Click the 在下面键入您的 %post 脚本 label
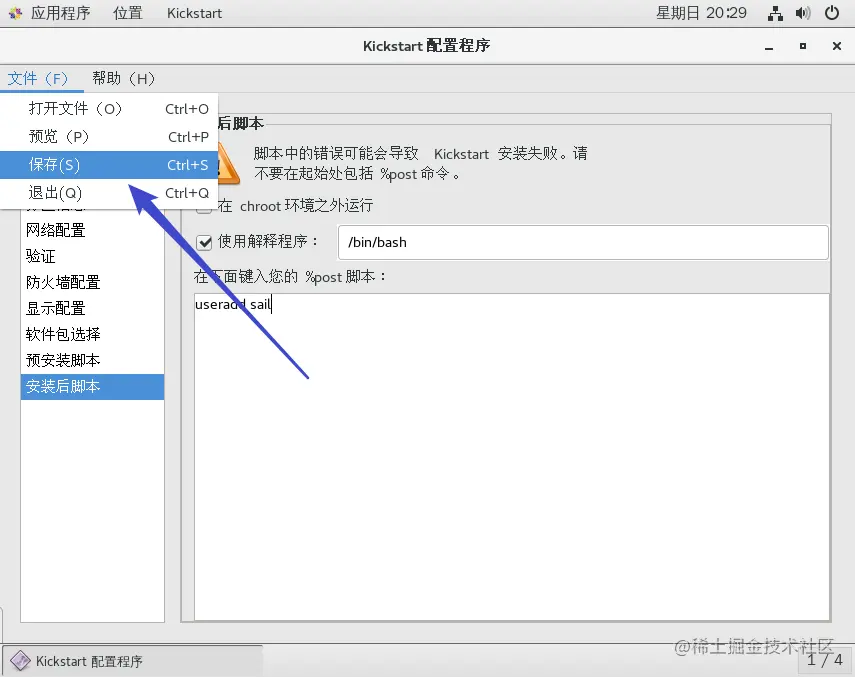The image size is (855, 677). click(x=290, y=277)
